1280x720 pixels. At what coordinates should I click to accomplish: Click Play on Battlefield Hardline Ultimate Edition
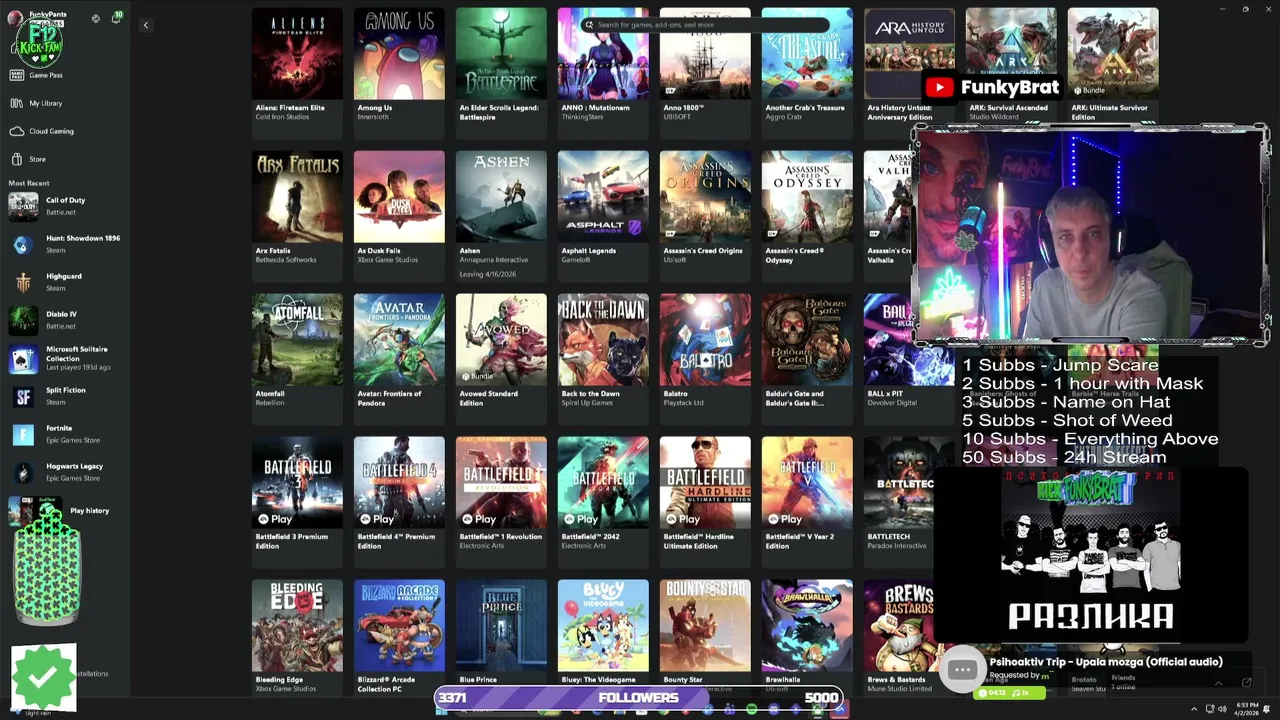click(683, 519)
